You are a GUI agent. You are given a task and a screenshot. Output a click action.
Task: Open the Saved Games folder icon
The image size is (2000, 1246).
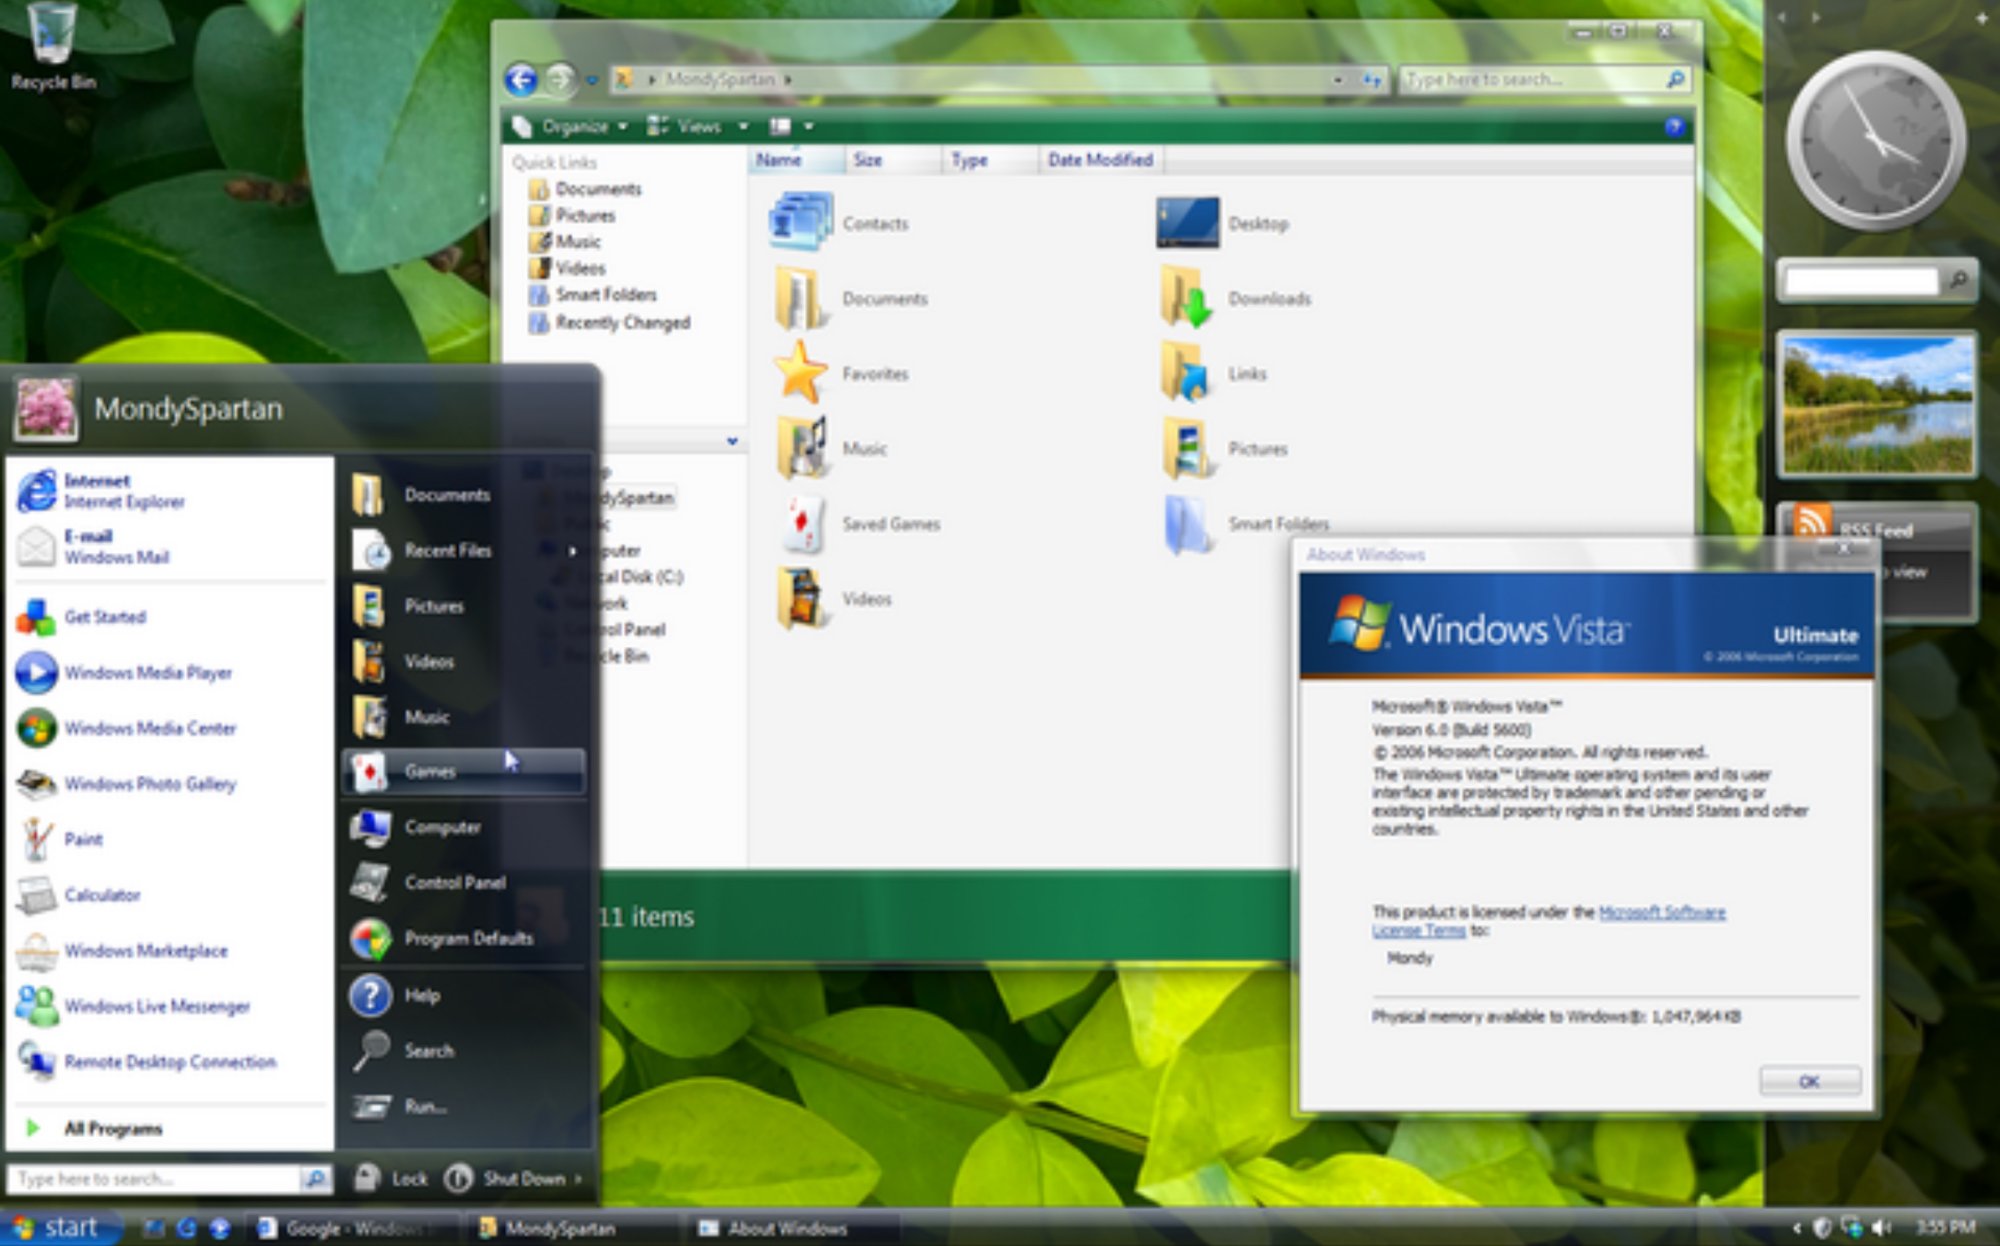[802, 523]
